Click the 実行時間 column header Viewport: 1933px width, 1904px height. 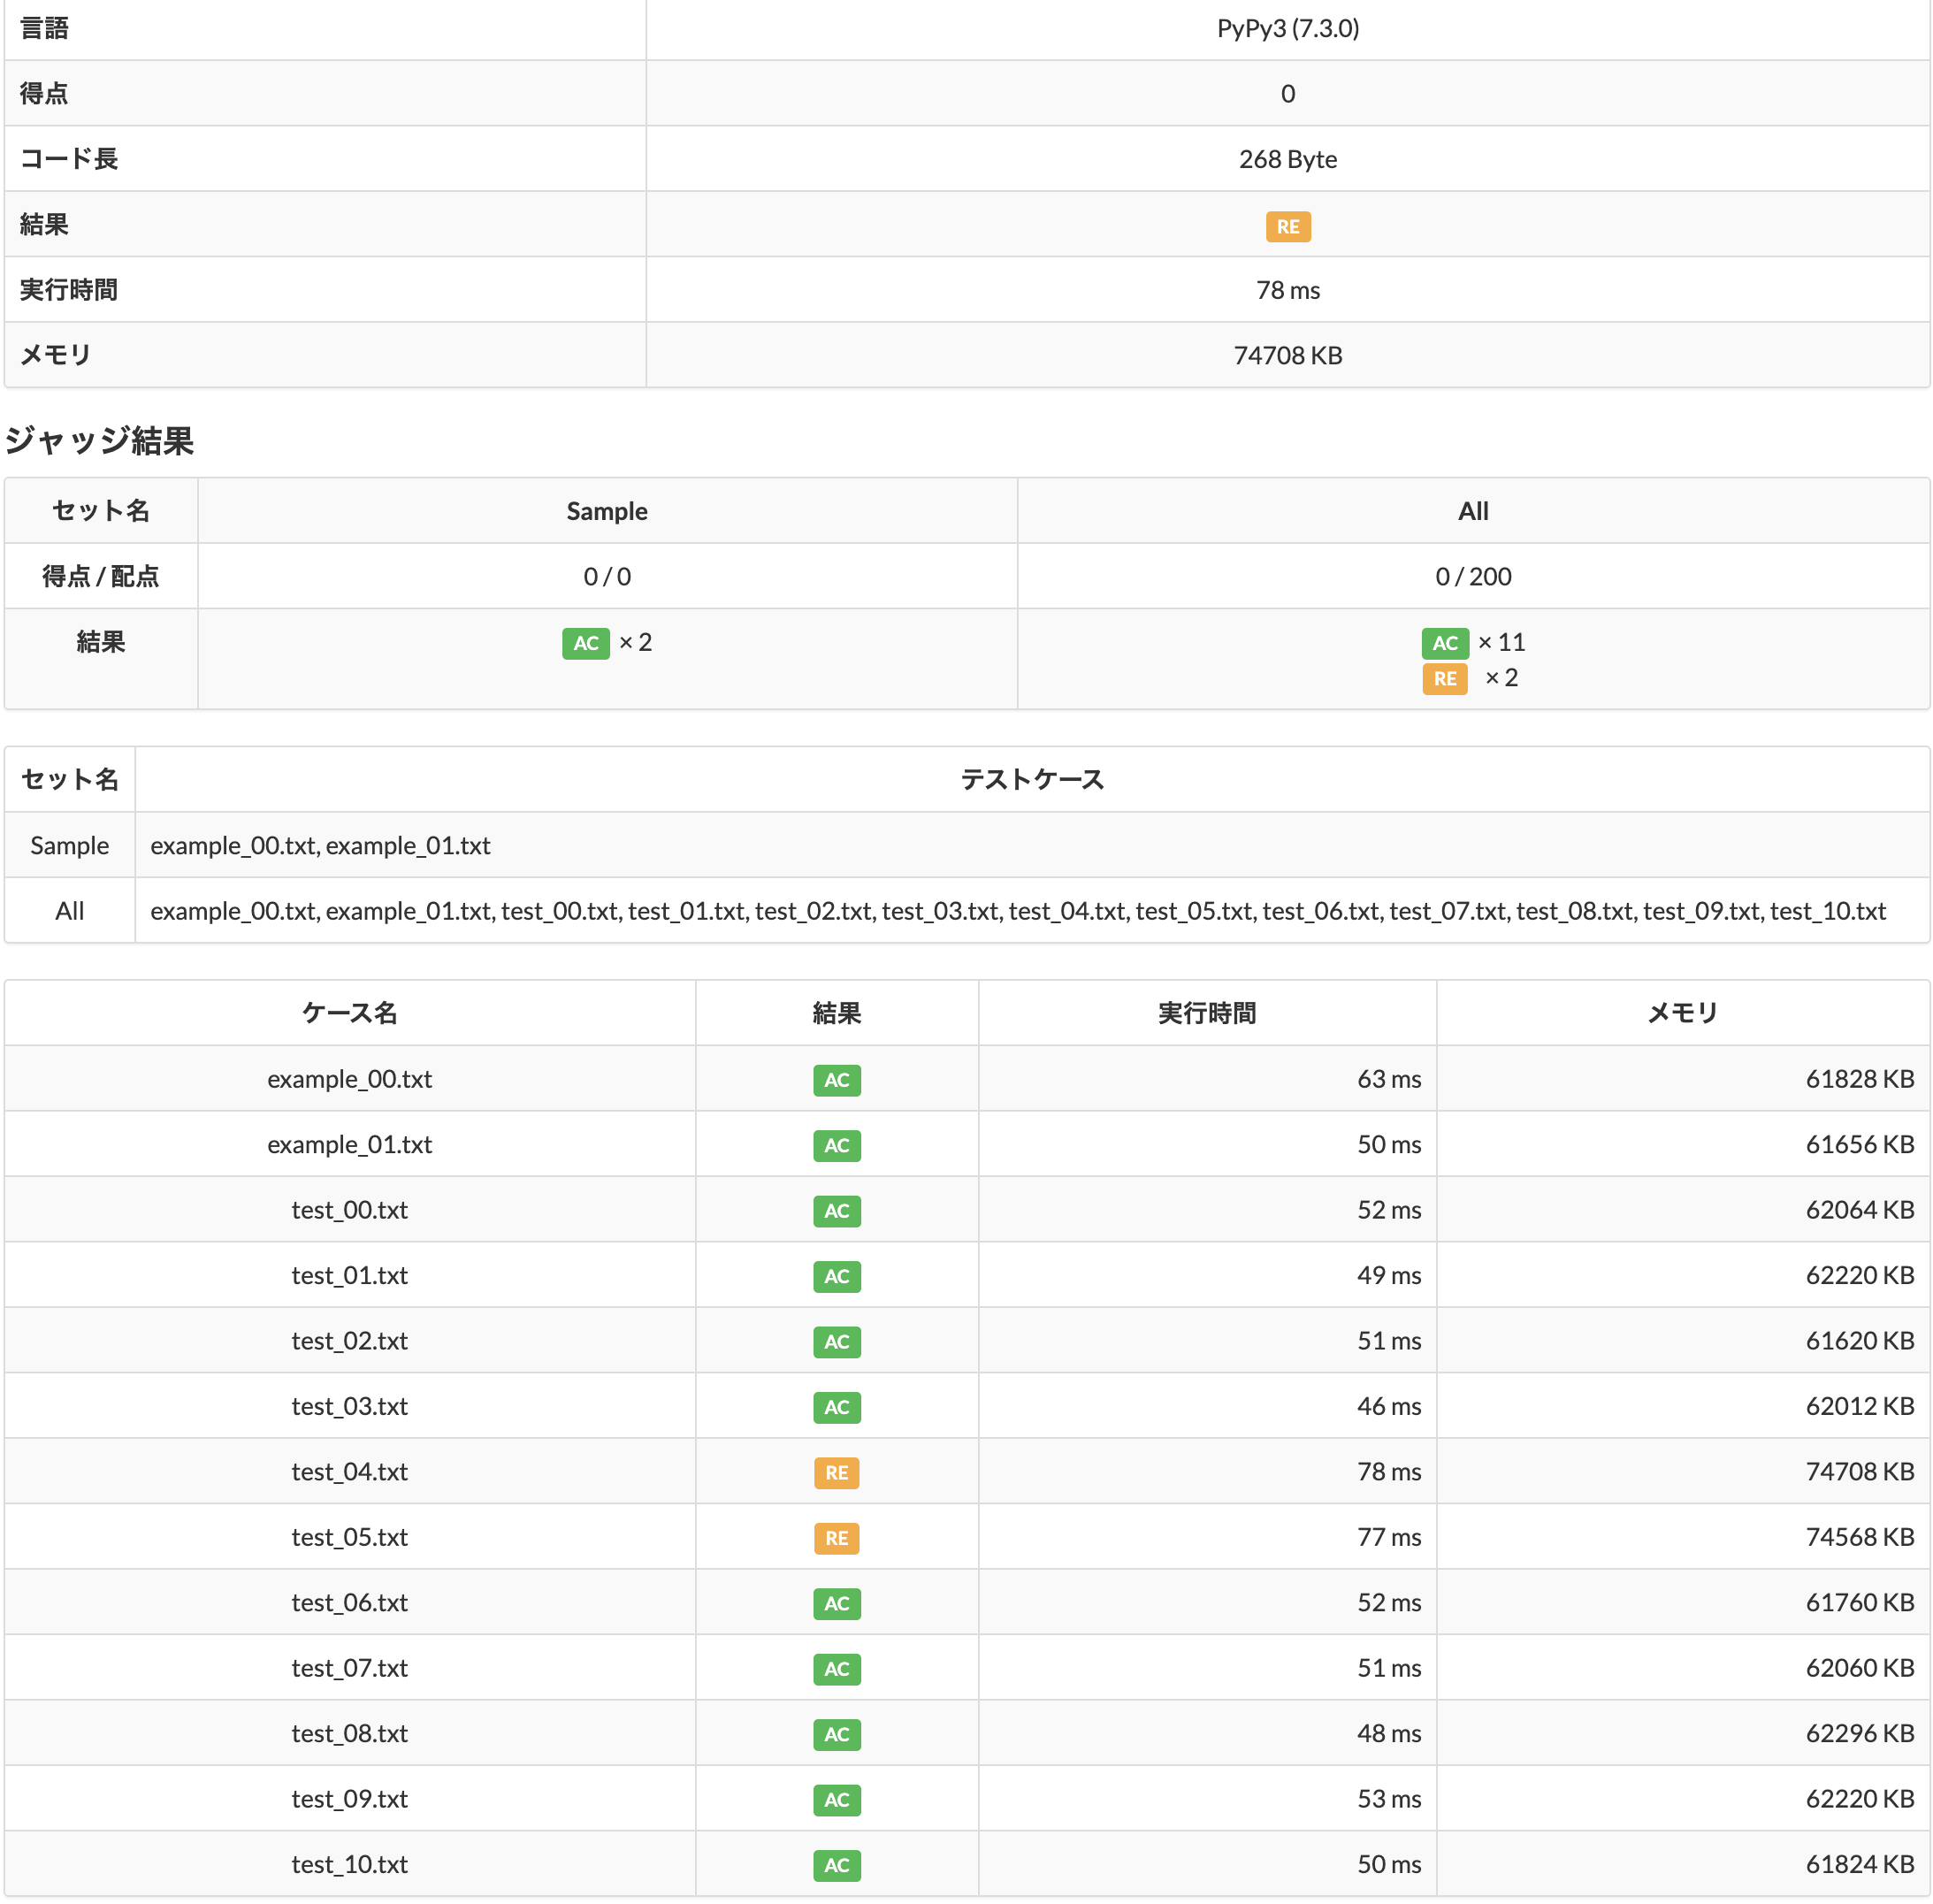click(1205, 1013)
